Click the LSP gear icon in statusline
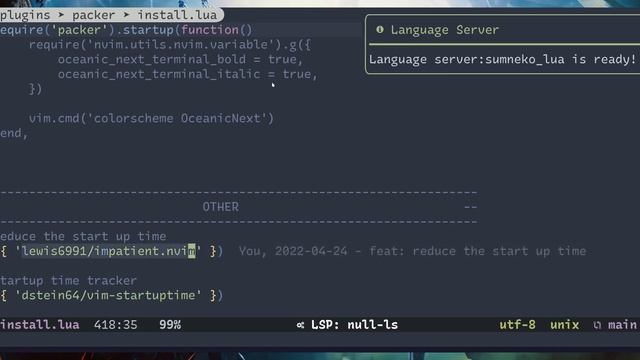The image size is (640, 360). click(x=300, y=325)
